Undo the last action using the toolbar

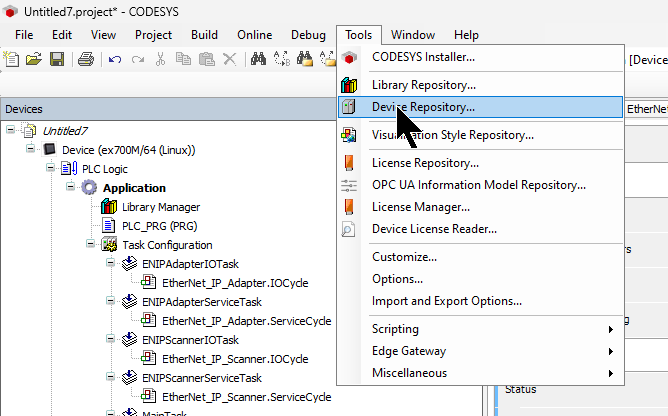(x=115, y=60)
